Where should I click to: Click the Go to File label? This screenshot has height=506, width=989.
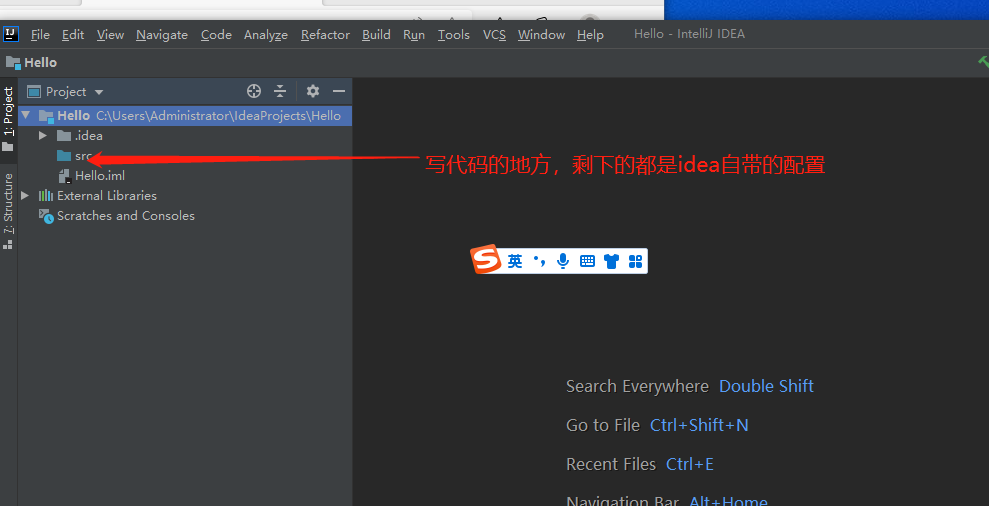tap(603, 425)
